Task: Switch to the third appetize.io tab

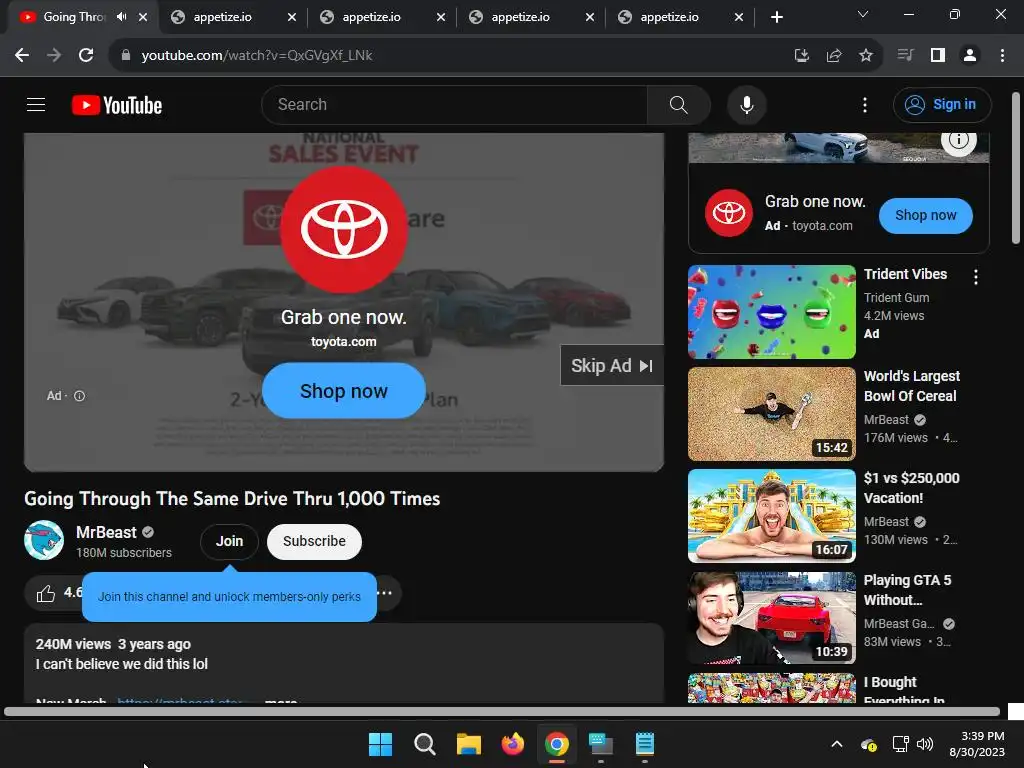Action: point(520,17)
